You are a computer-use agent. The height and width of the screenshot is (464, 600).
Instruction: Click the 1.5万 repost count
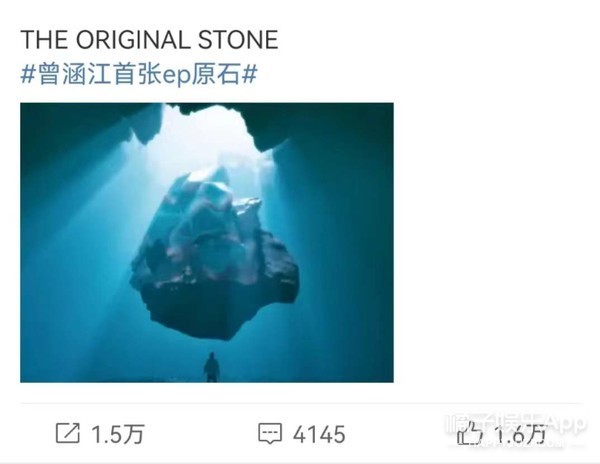pos(117,435)
